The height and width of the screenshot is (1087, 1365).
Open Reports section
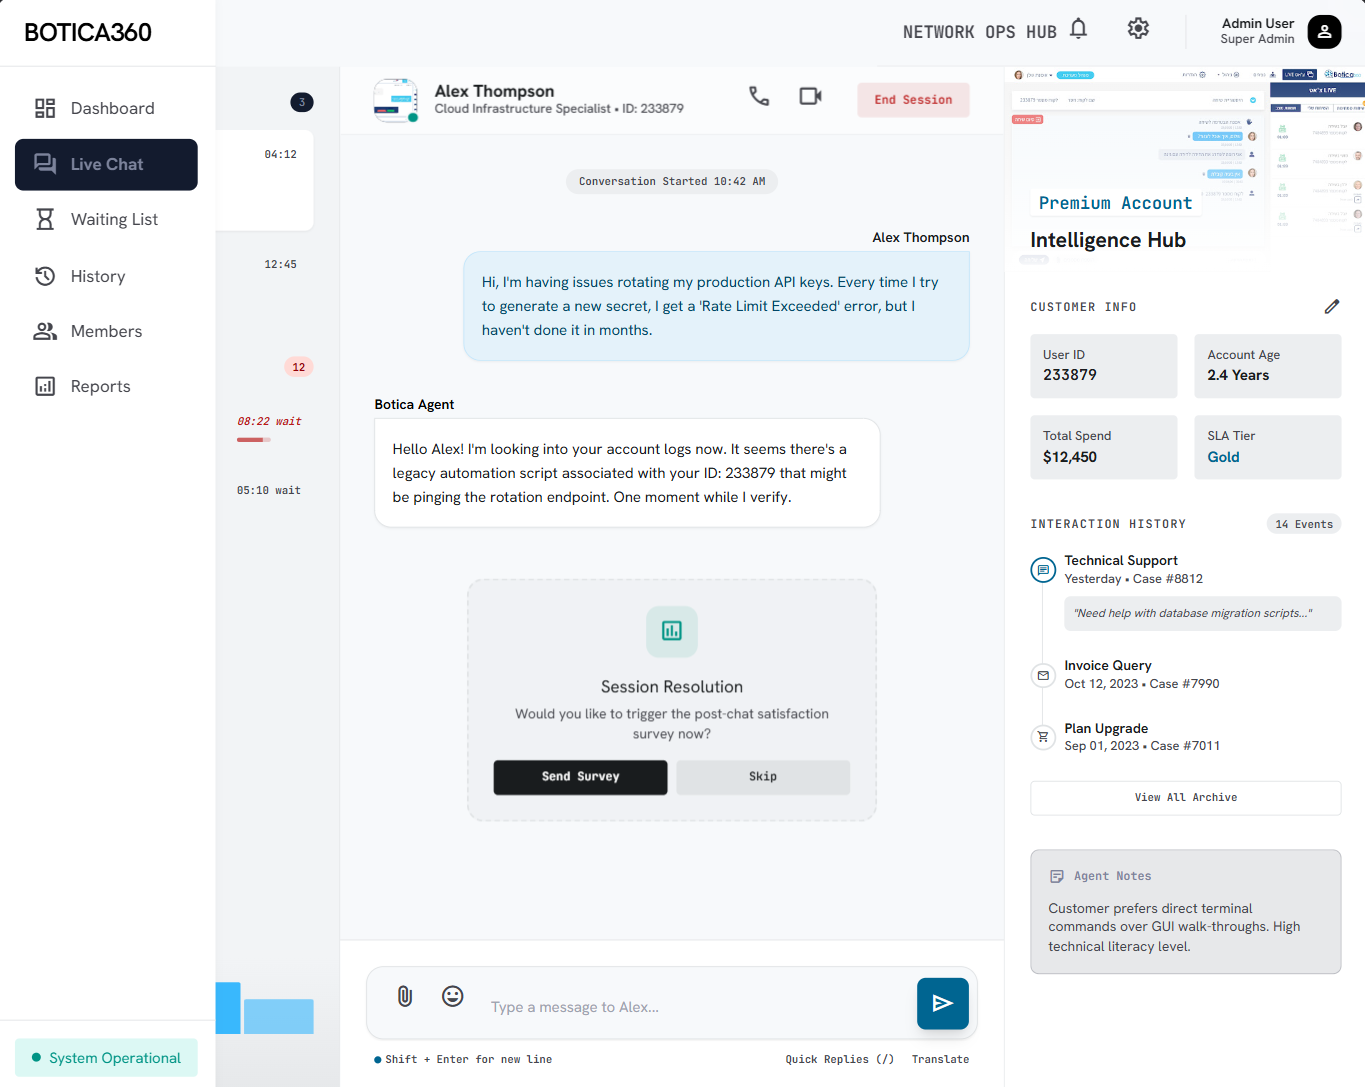click(106, 386)
